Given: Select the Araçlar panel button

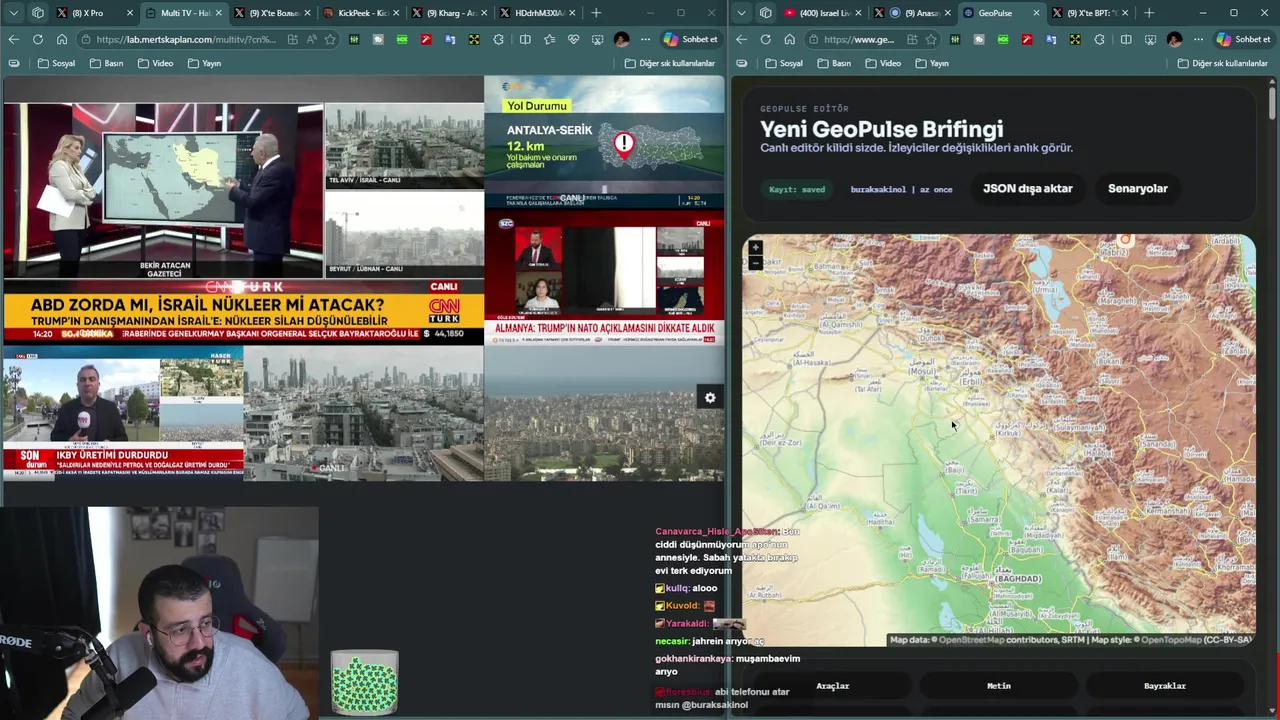Looking at the screenshot, I should click(x=832, y=686).
